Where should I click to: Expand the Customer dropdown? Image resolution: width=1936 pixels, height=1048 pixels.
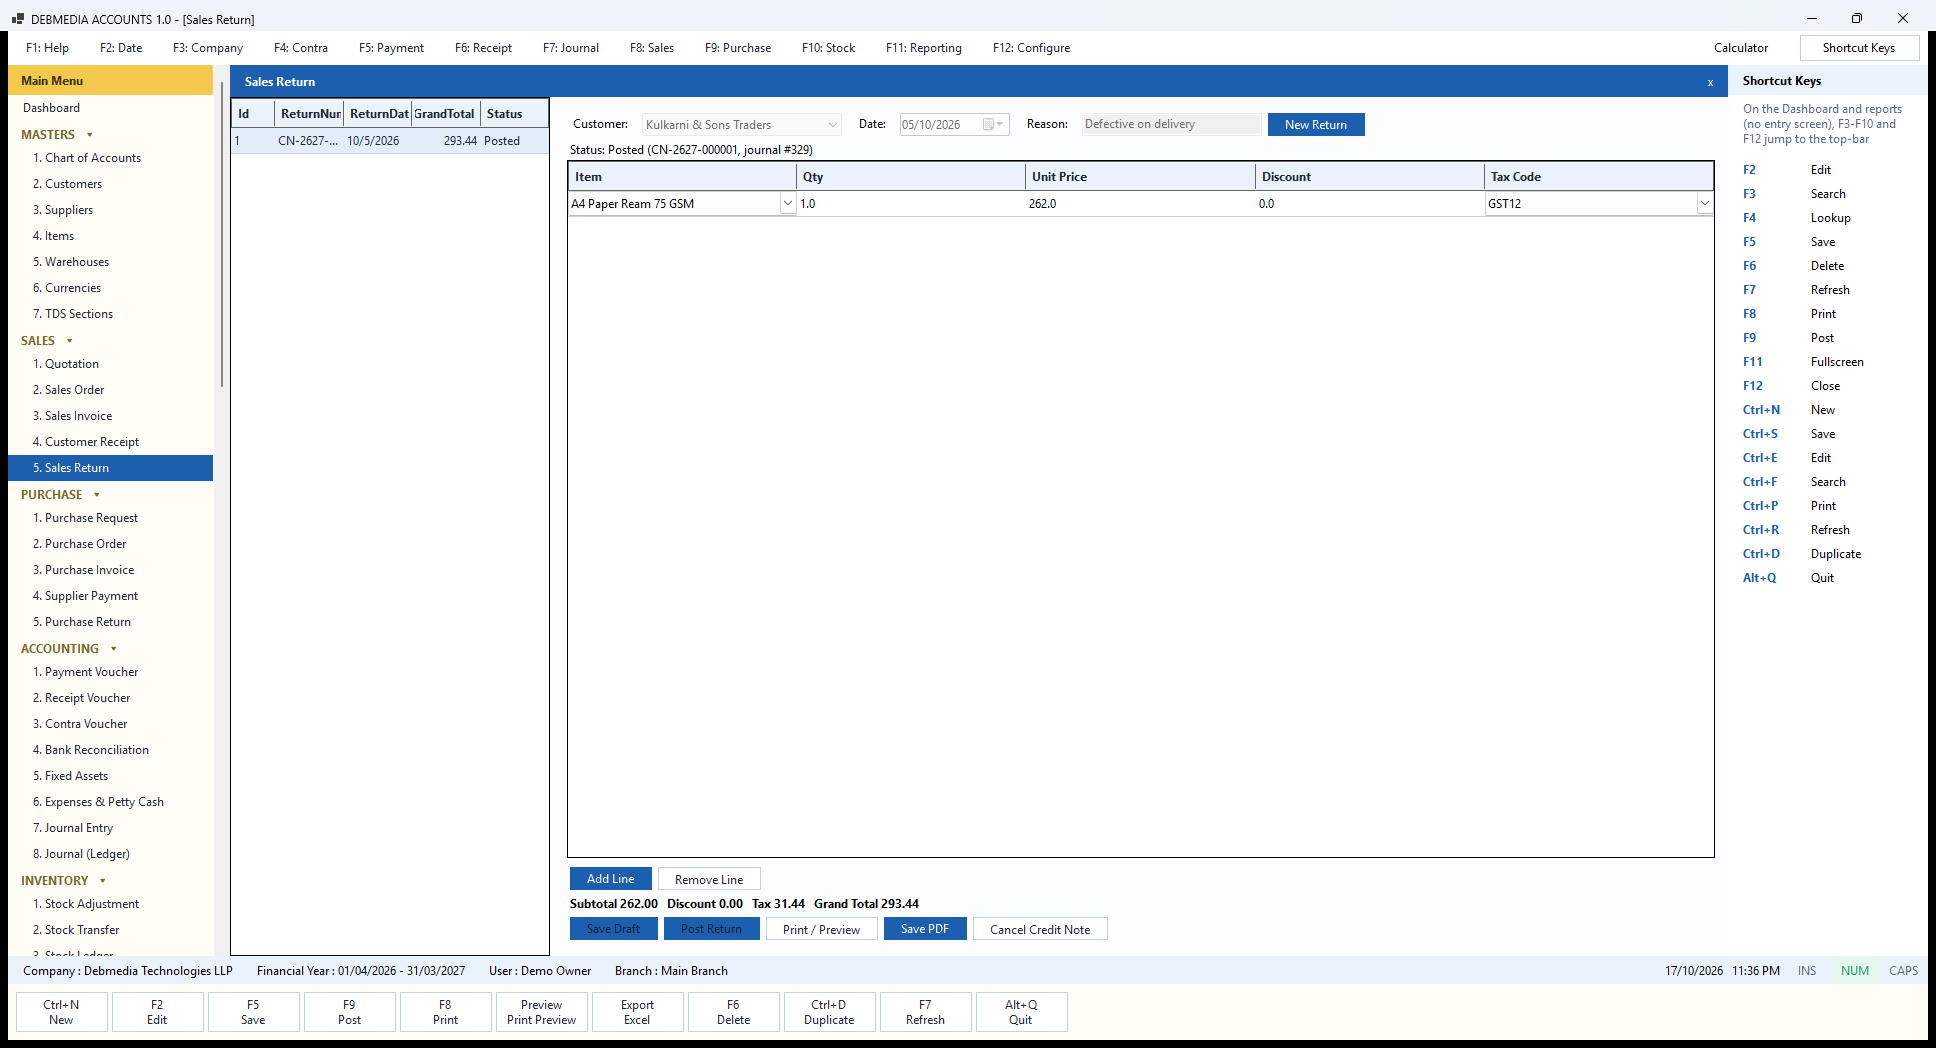832,125
